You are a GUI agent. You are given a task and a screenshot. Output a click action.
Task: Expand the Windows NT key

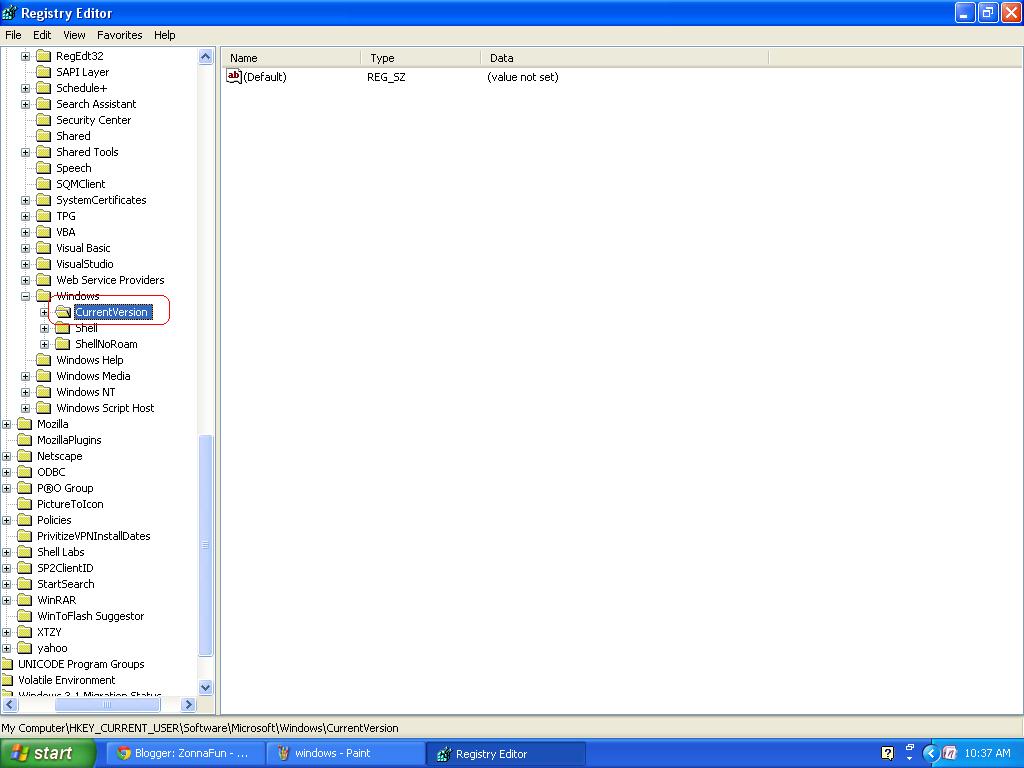[x=25, y=392]
